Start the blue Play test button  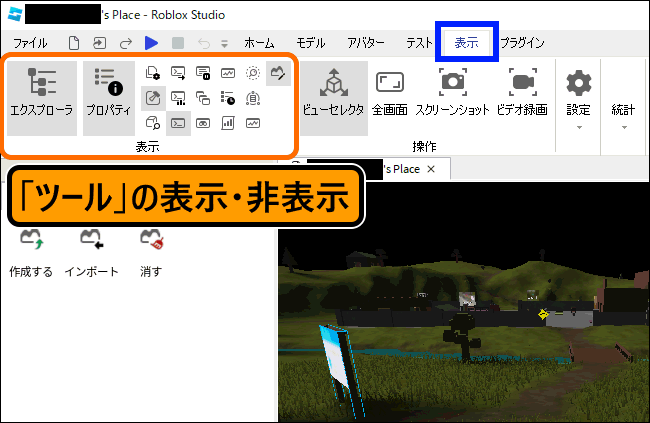tap(151, 43)
